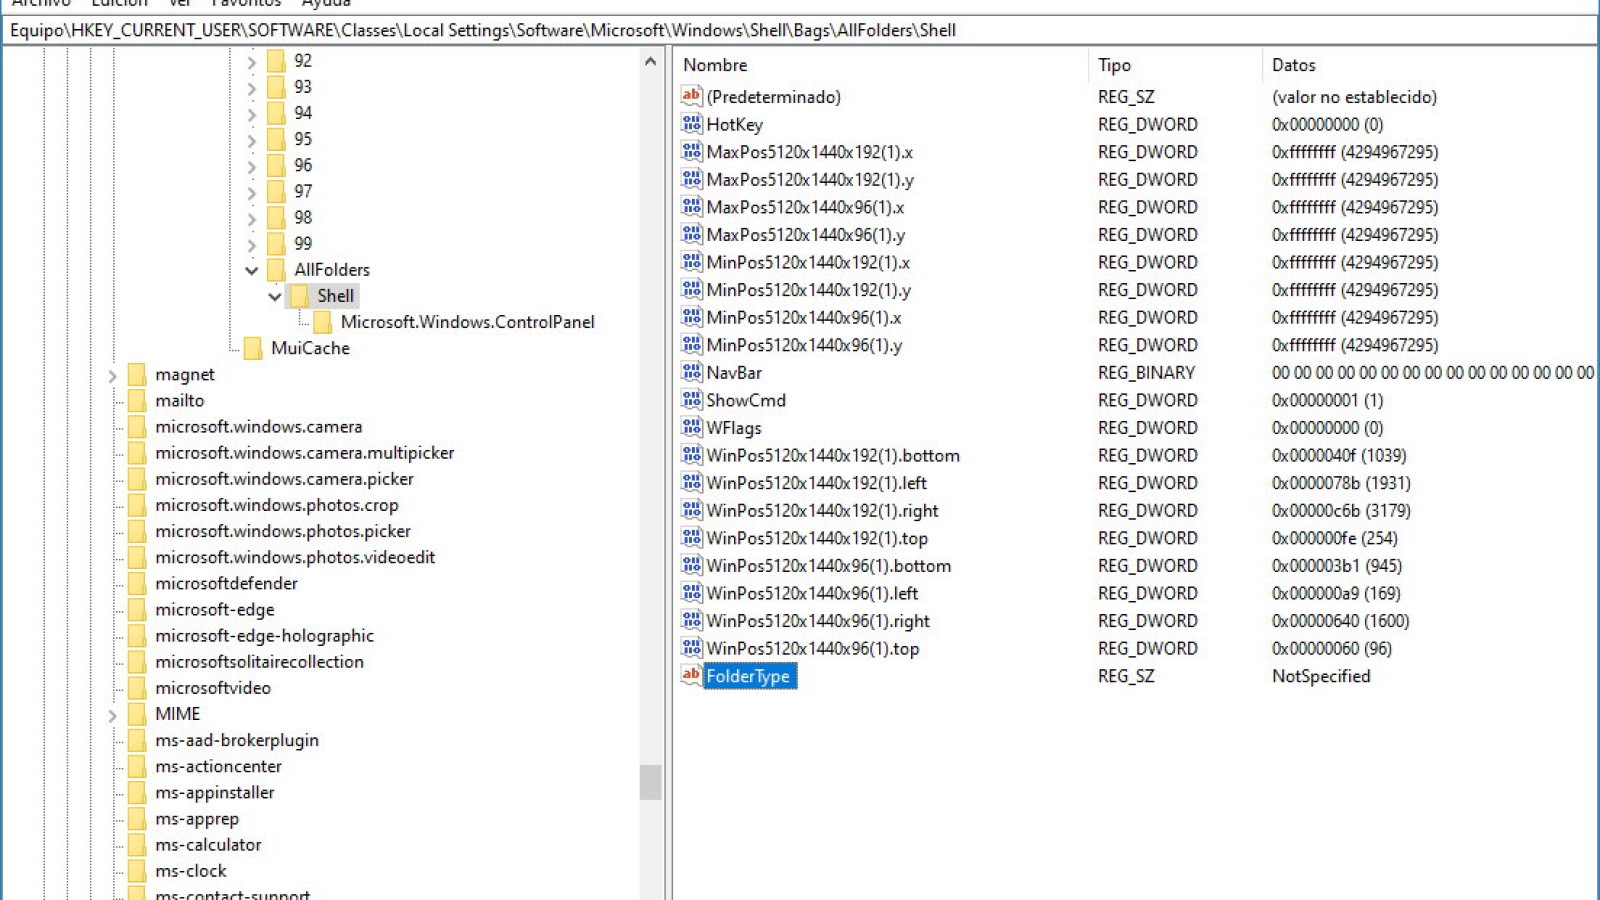Select the ms-appinstaller key
The width and height of the screenshot is (1600, 900).
[x=215, y=792]
